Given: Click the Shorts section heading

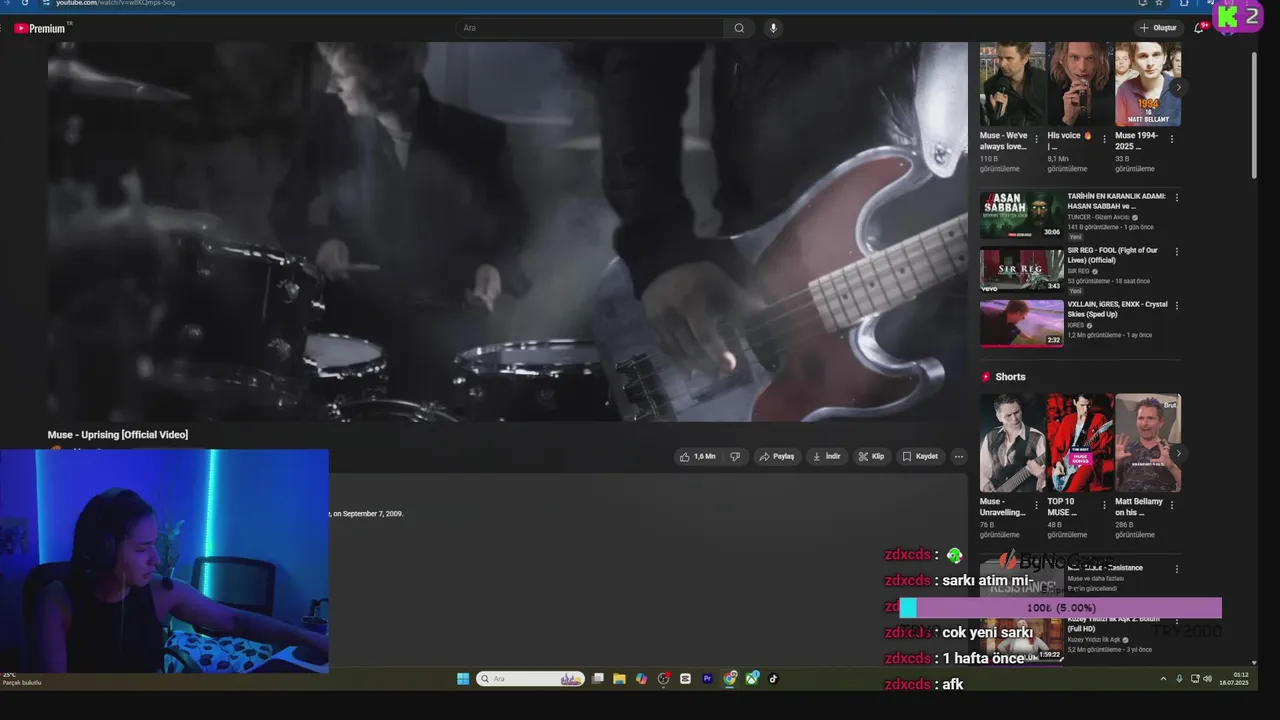Looking at the screenshot, I should [x=1010, y=377].
